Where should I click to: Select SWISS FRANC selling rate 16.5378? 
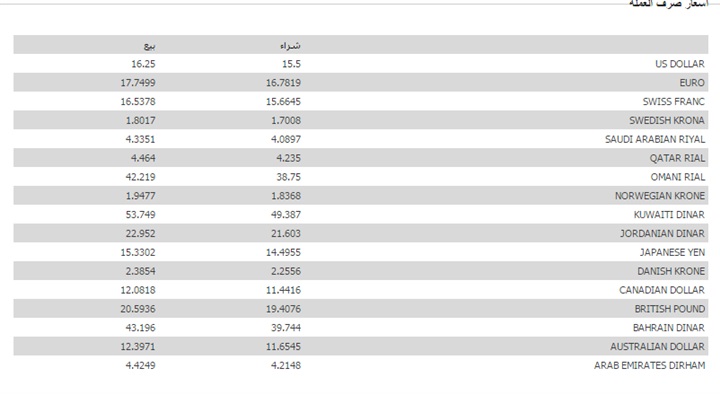point(138,101)
